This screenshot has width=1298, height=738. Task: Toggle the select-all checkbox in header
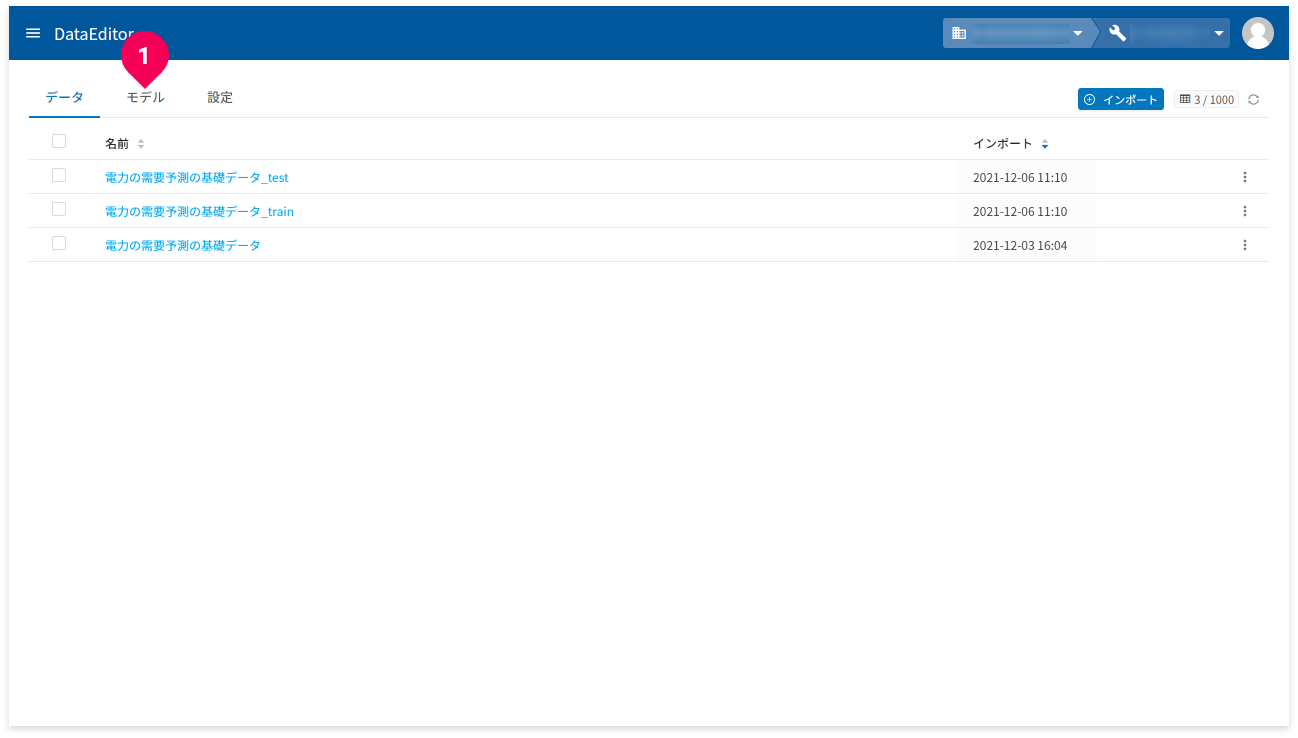59,141
